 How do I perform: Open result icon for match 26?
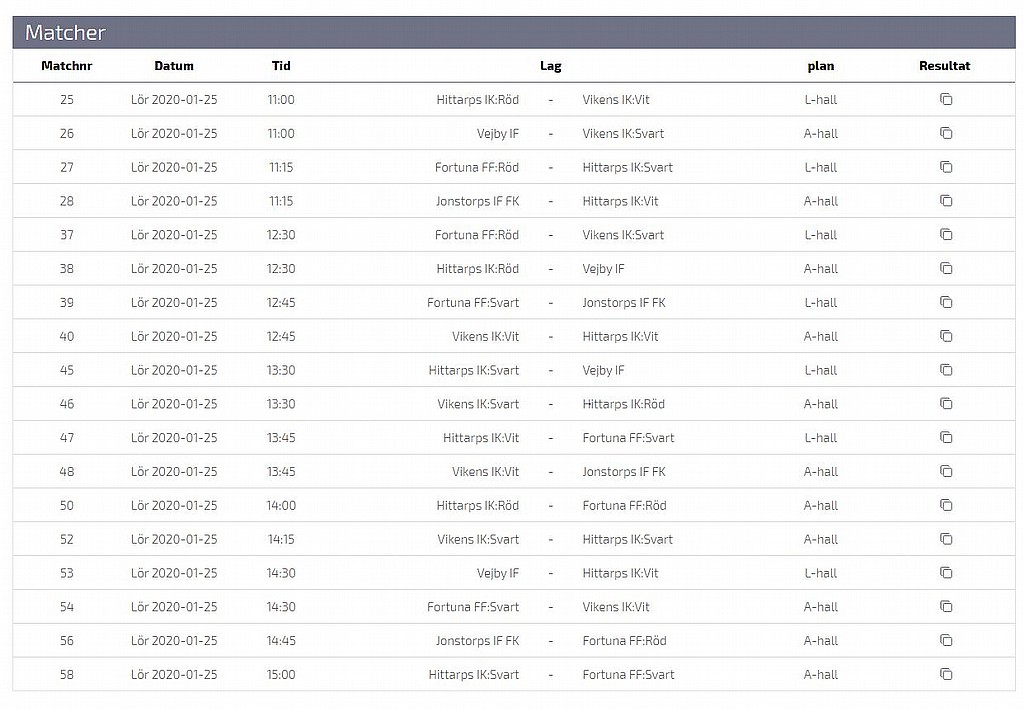[946, 133]
